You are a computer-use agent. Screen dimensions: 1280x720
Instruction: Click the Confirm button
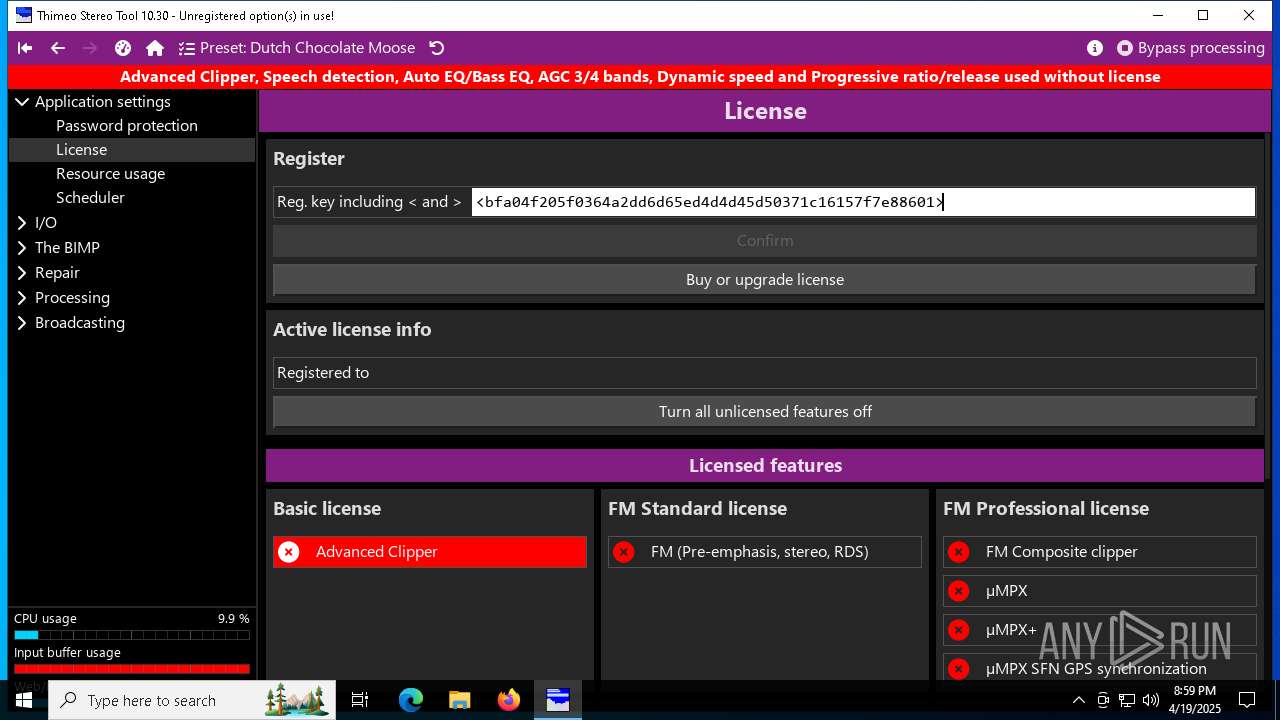coord(765,241)
